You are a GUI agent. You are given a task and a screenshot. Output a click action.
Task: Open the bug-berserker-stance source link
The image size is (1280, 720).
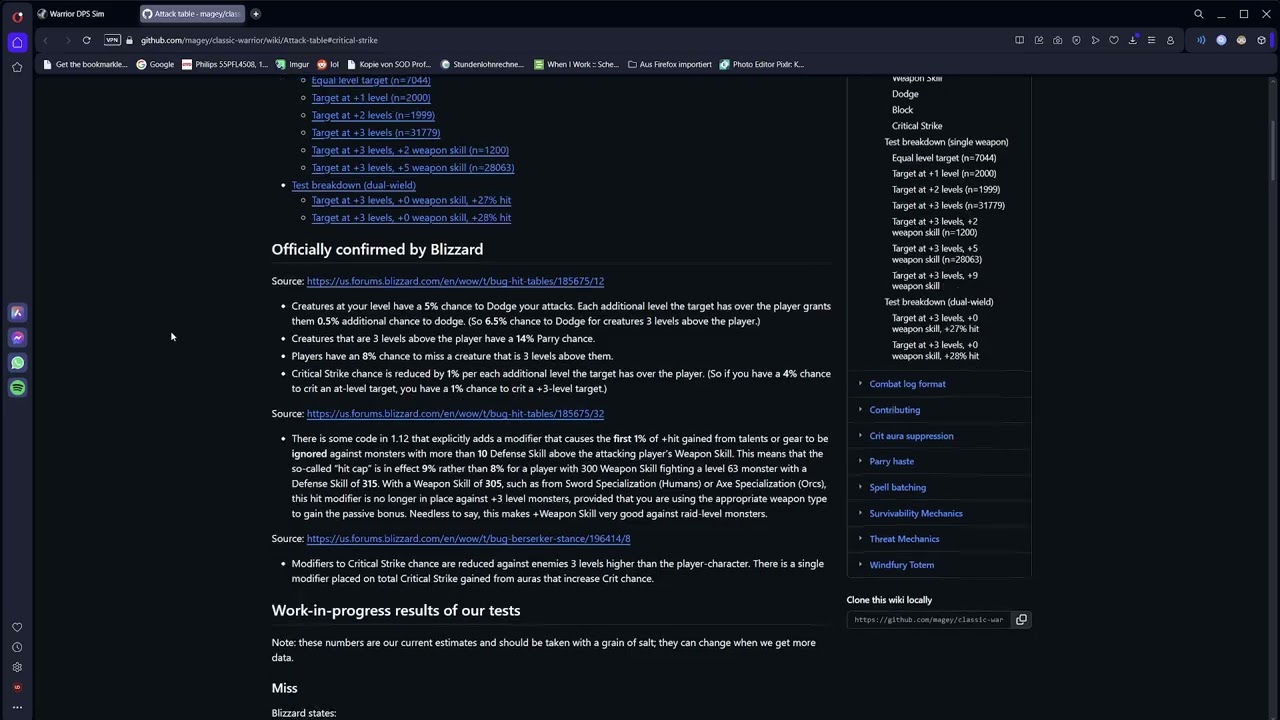(x=468, y=539)
